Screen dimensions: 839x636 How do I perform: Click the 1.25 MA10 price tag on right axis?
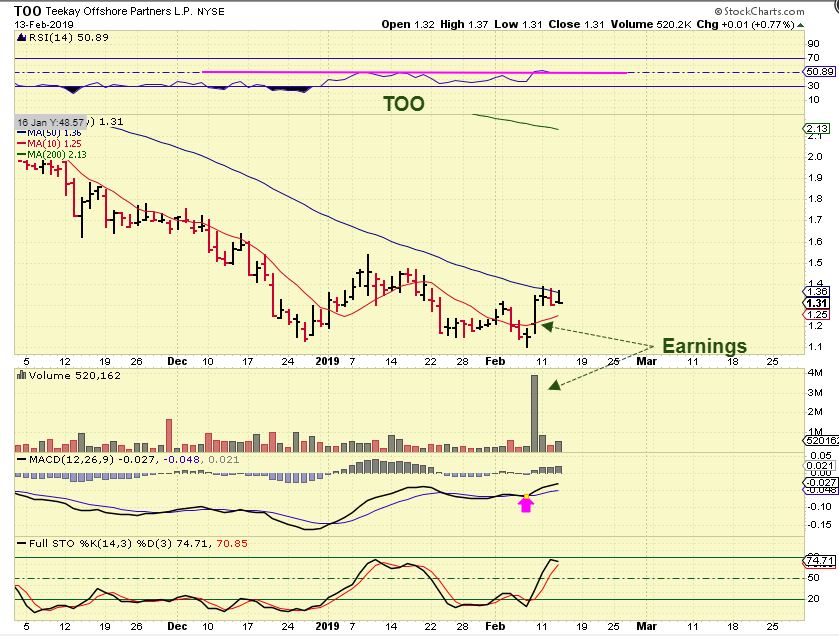point(817,315)
